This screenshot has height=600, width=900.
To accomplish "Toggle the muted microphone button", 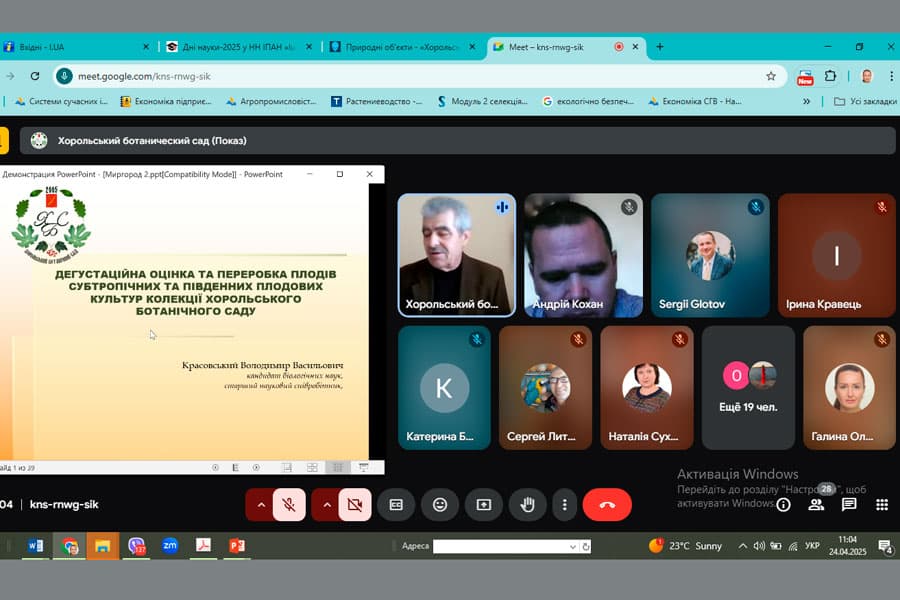I will coord(289,505).
